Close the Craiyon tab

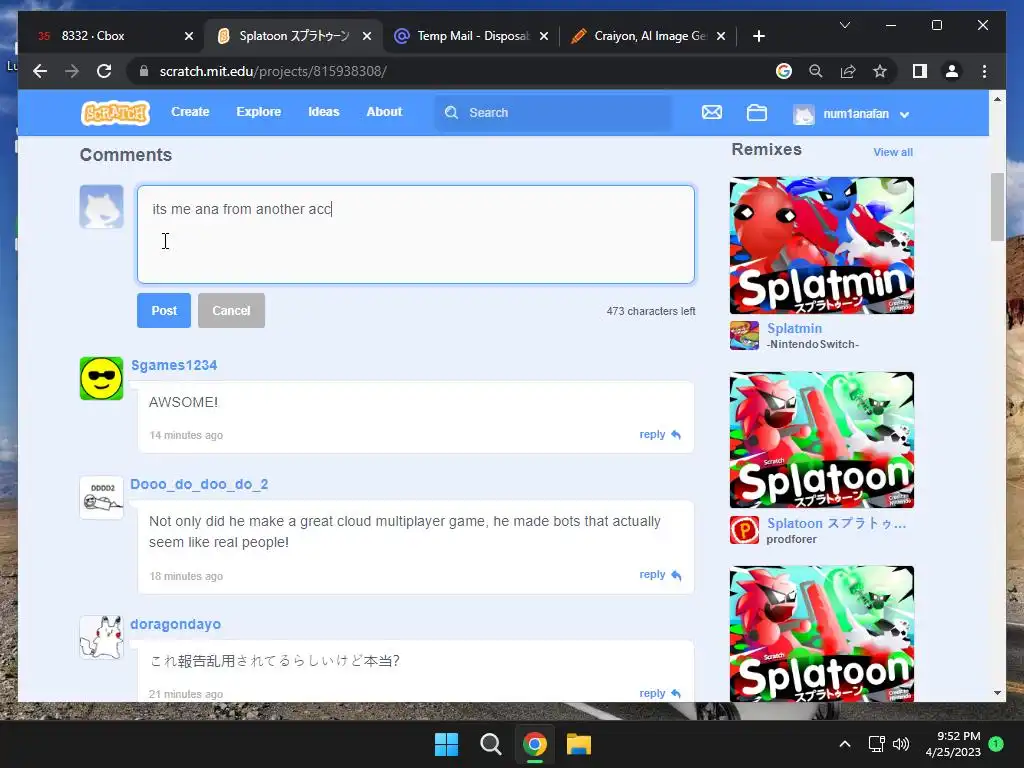click(x=721, y=36)
